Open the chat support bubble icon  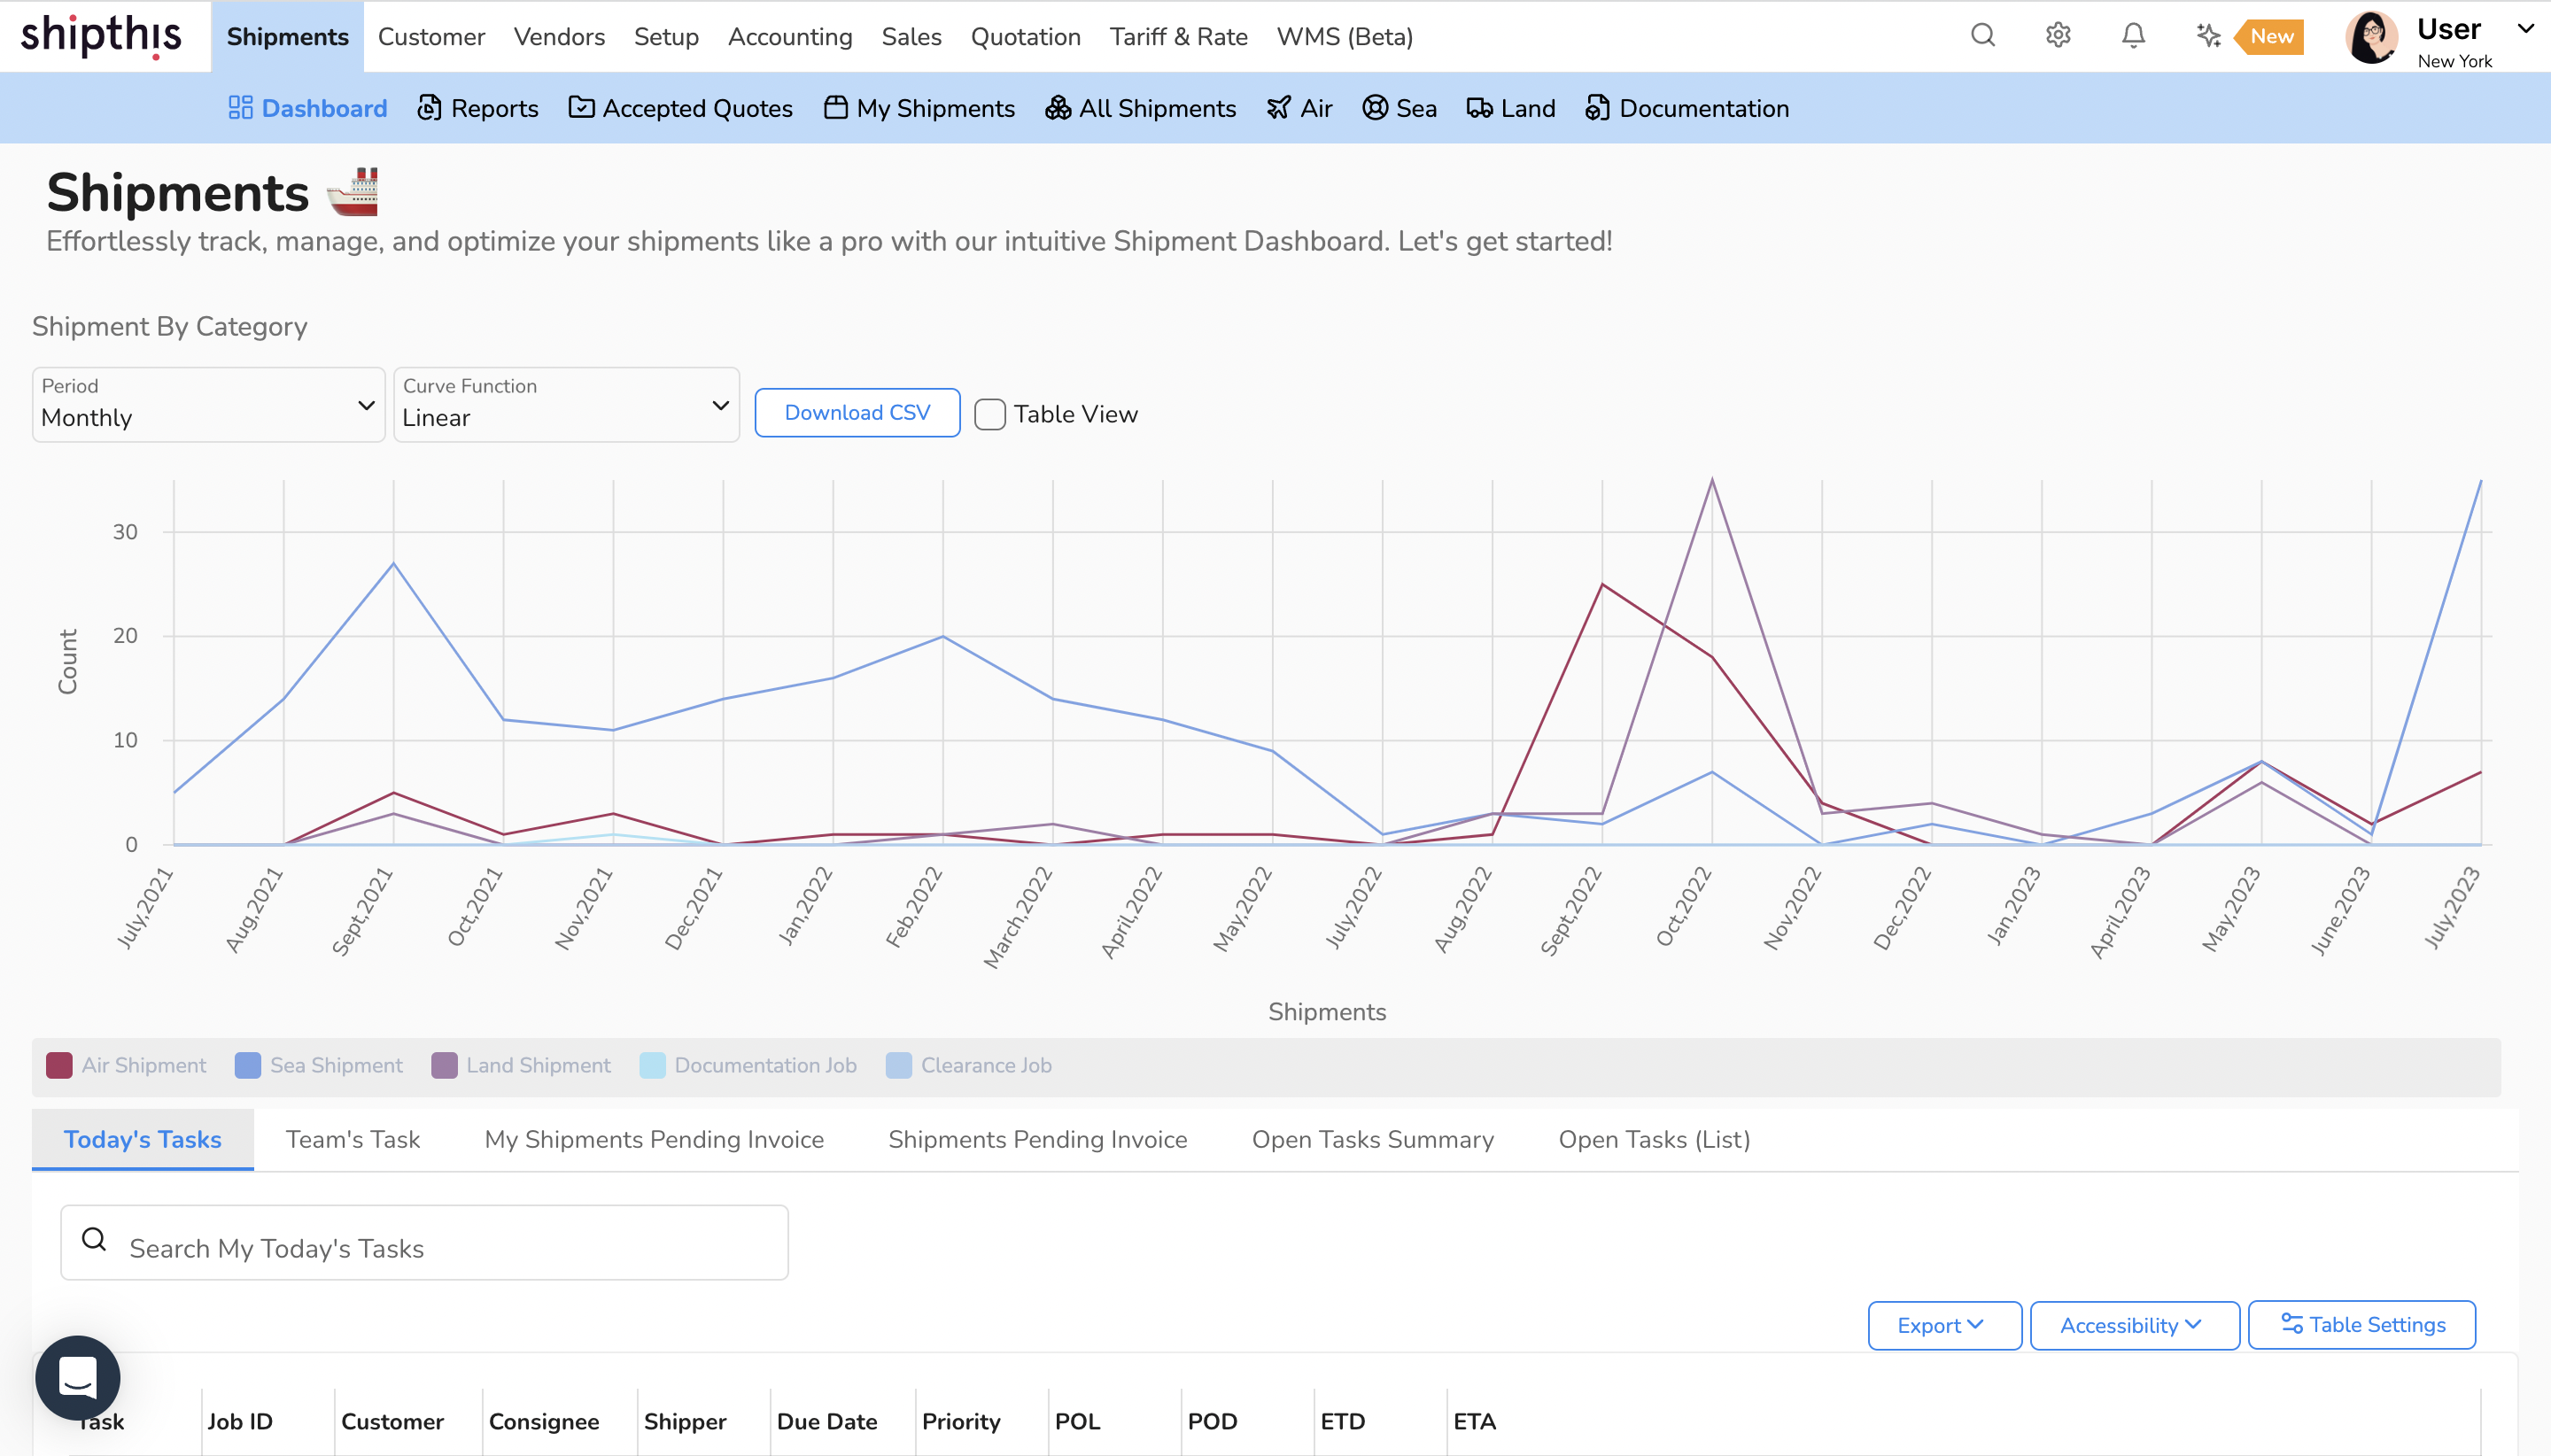[x=77, y=1377]
